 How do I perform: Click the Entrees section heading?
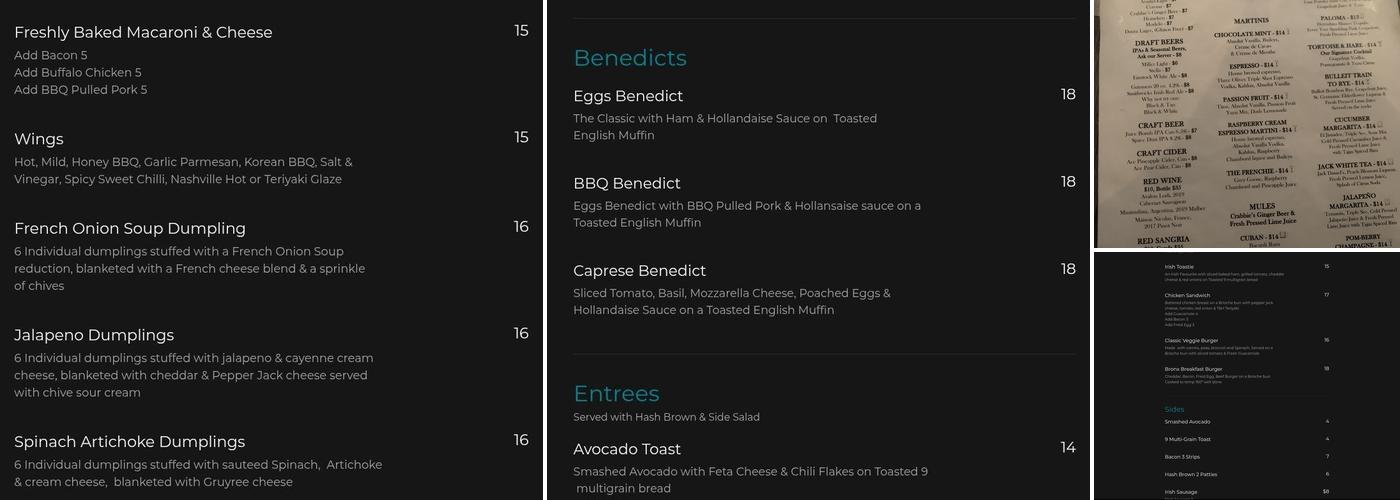click(x=616, y=393)
